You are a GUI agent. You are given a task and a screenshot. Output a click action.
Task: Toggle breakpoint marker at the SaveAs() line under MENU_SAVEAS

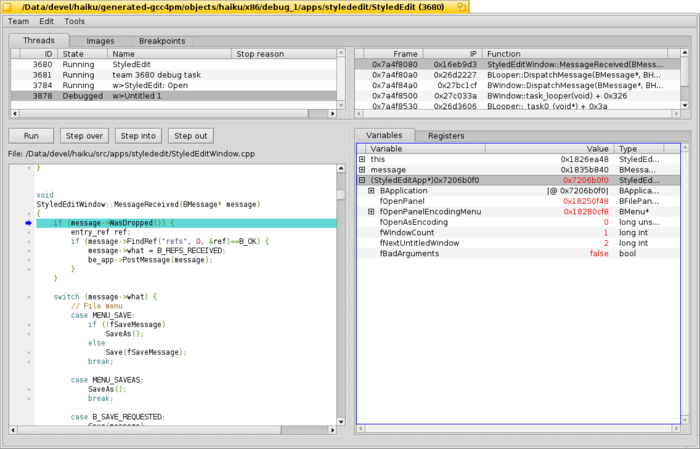29,389
